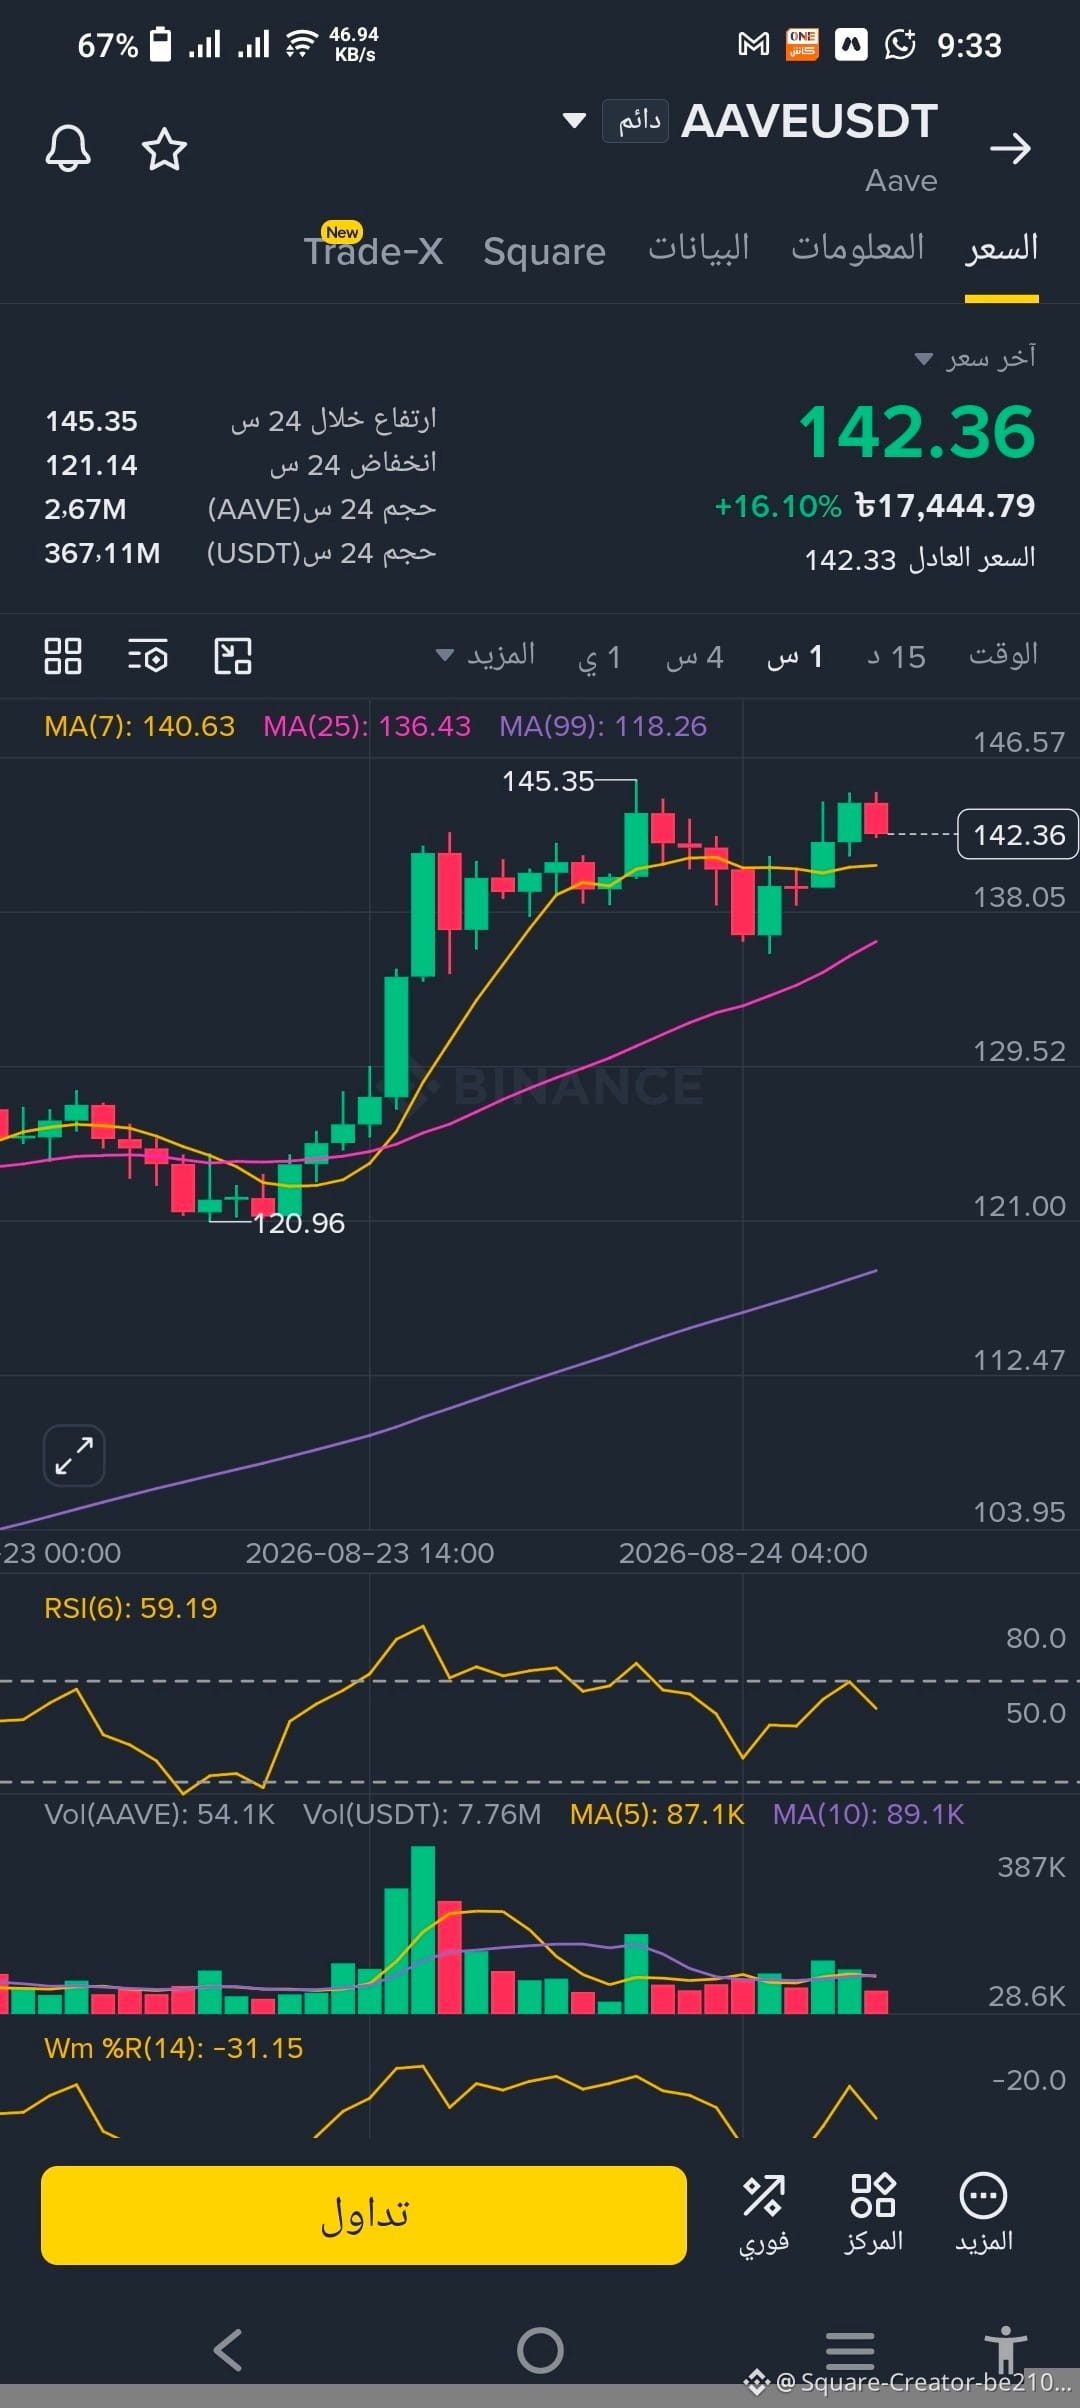Tap the Android home navigation button
Image resolution: width=1080 pixels, height=2408 pixels.
(540, 2350)
